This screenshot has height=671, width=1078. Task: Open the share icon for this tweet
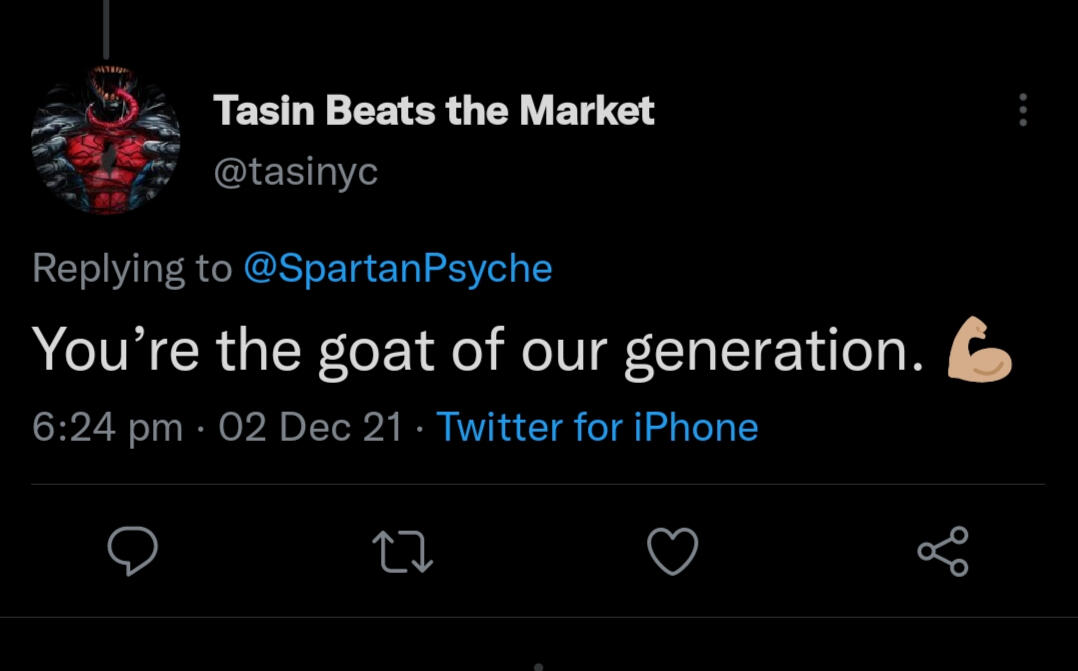click(942, 551)
